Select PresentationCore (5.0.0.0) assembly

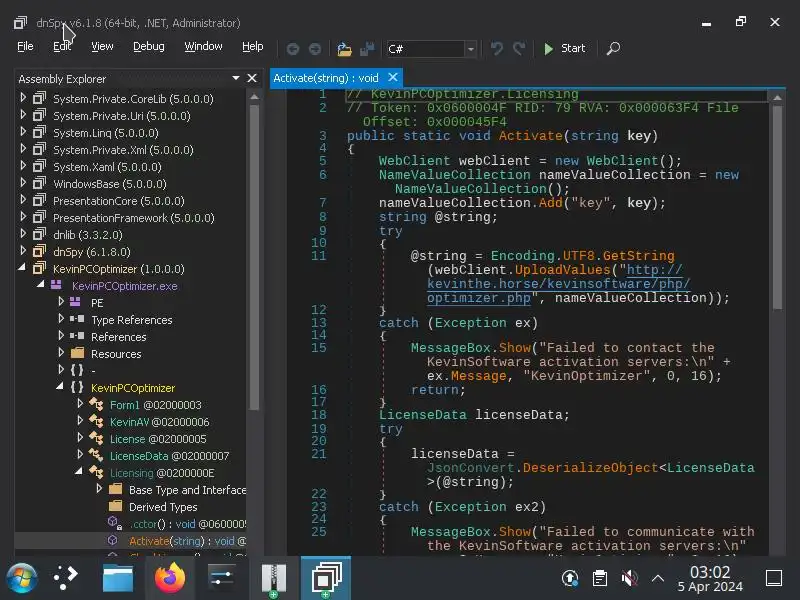(x=118, y=201)
